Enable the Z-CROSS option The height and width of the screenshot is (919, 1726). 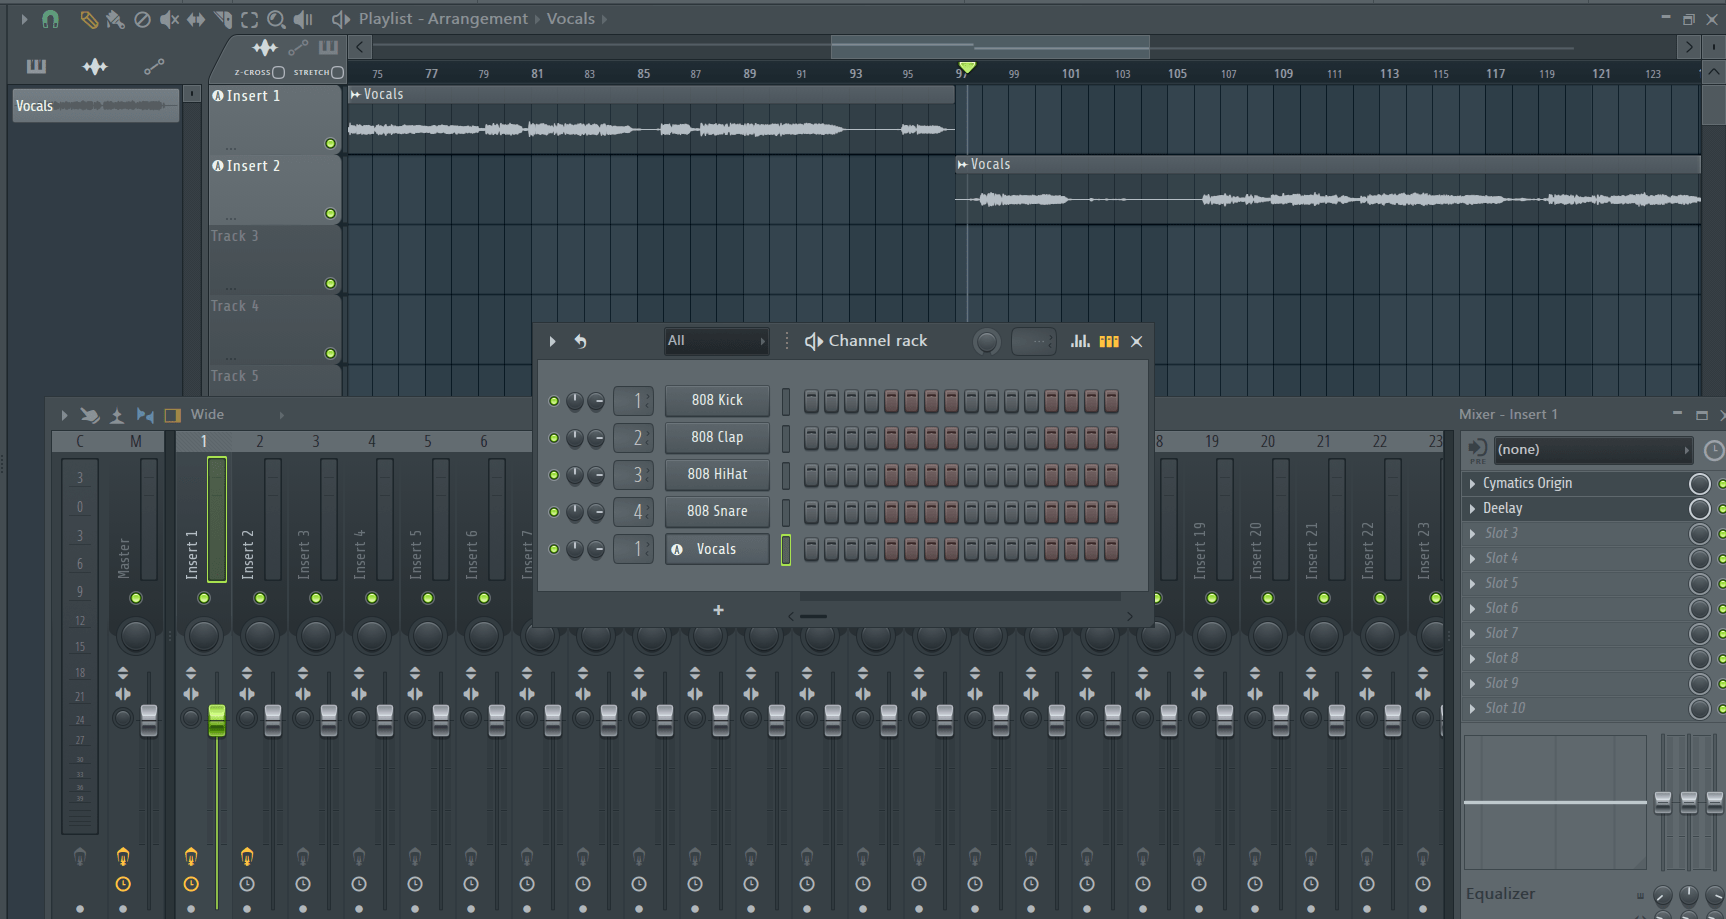(x=281, y=72)
